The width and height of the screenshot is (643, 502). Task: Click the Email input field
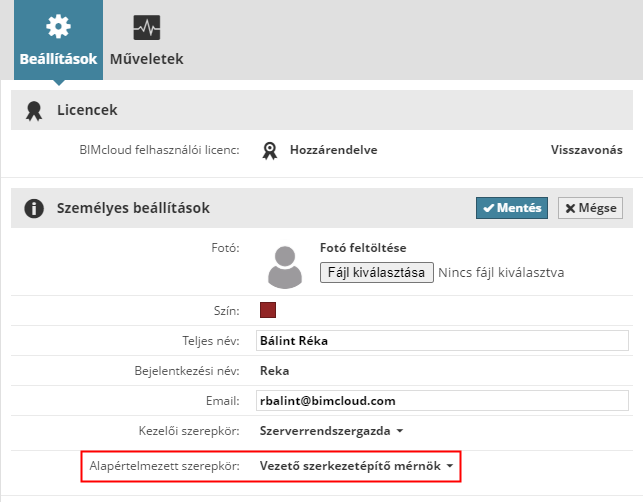(441, 401)
